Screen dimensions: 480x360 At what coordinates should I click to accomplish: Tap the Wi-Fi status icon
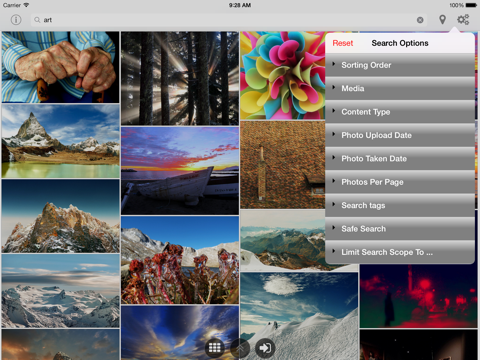(26, 5)
